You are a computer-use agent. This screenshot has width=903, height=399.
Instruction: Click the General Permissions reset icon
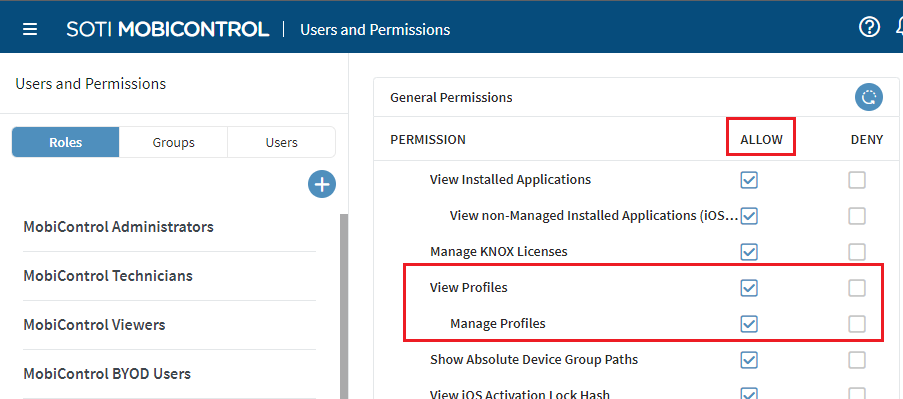(x=868, y=97)
